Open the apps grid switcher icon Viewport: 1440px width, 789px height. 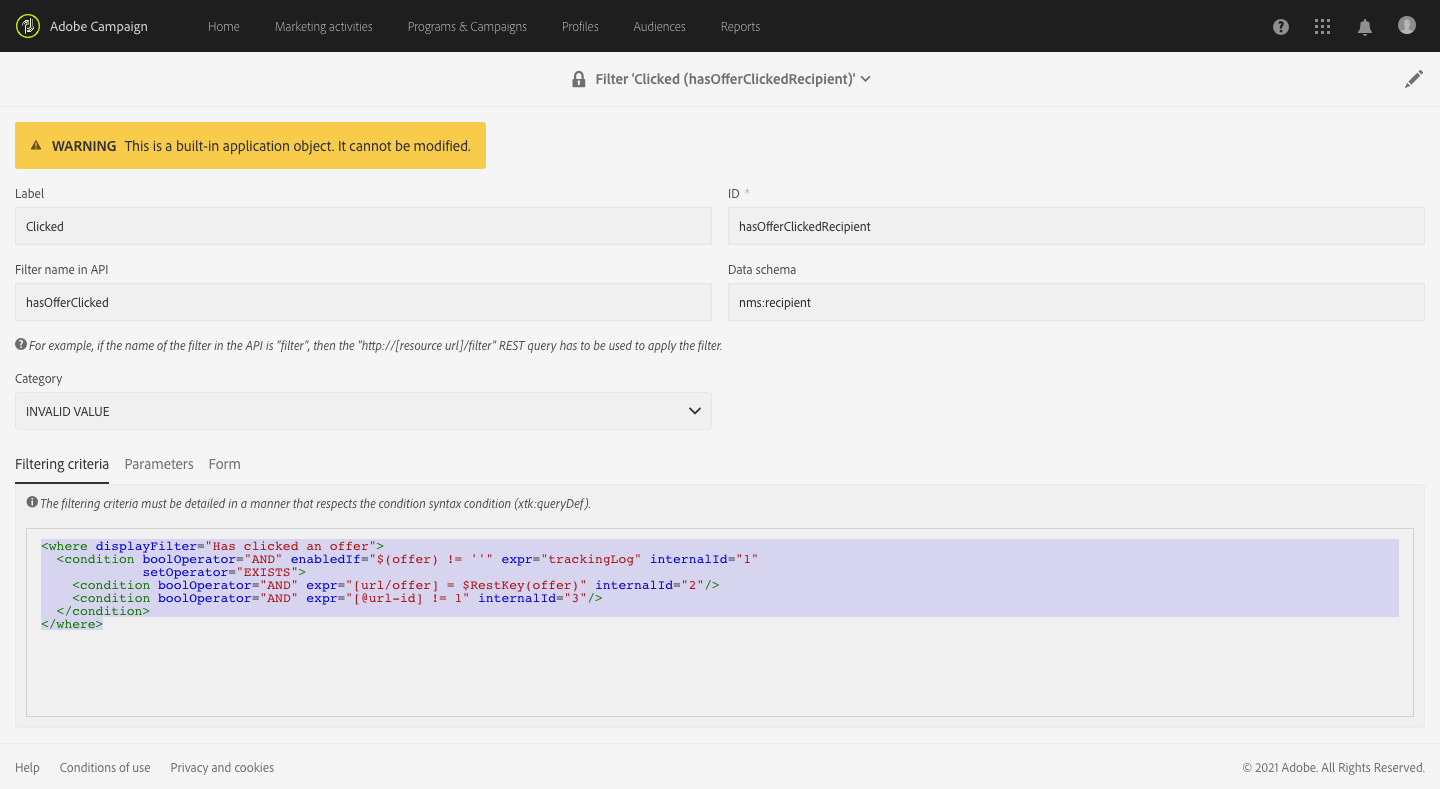1322,27
